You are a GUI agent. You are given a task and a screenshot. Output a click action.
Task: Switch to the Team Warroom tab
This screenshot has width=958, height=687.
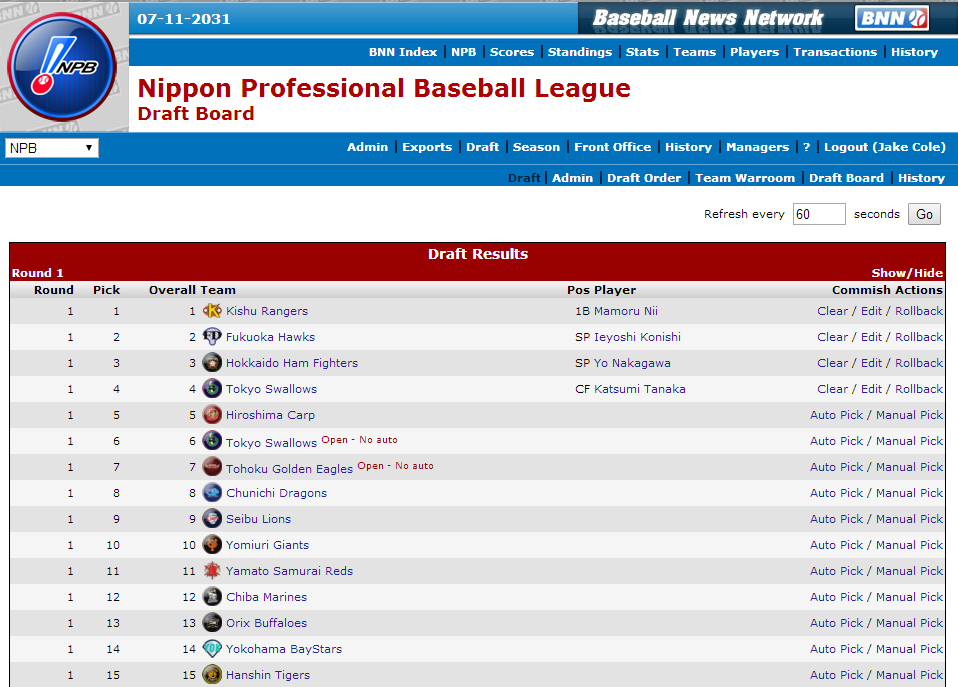[x=745, y=178]
